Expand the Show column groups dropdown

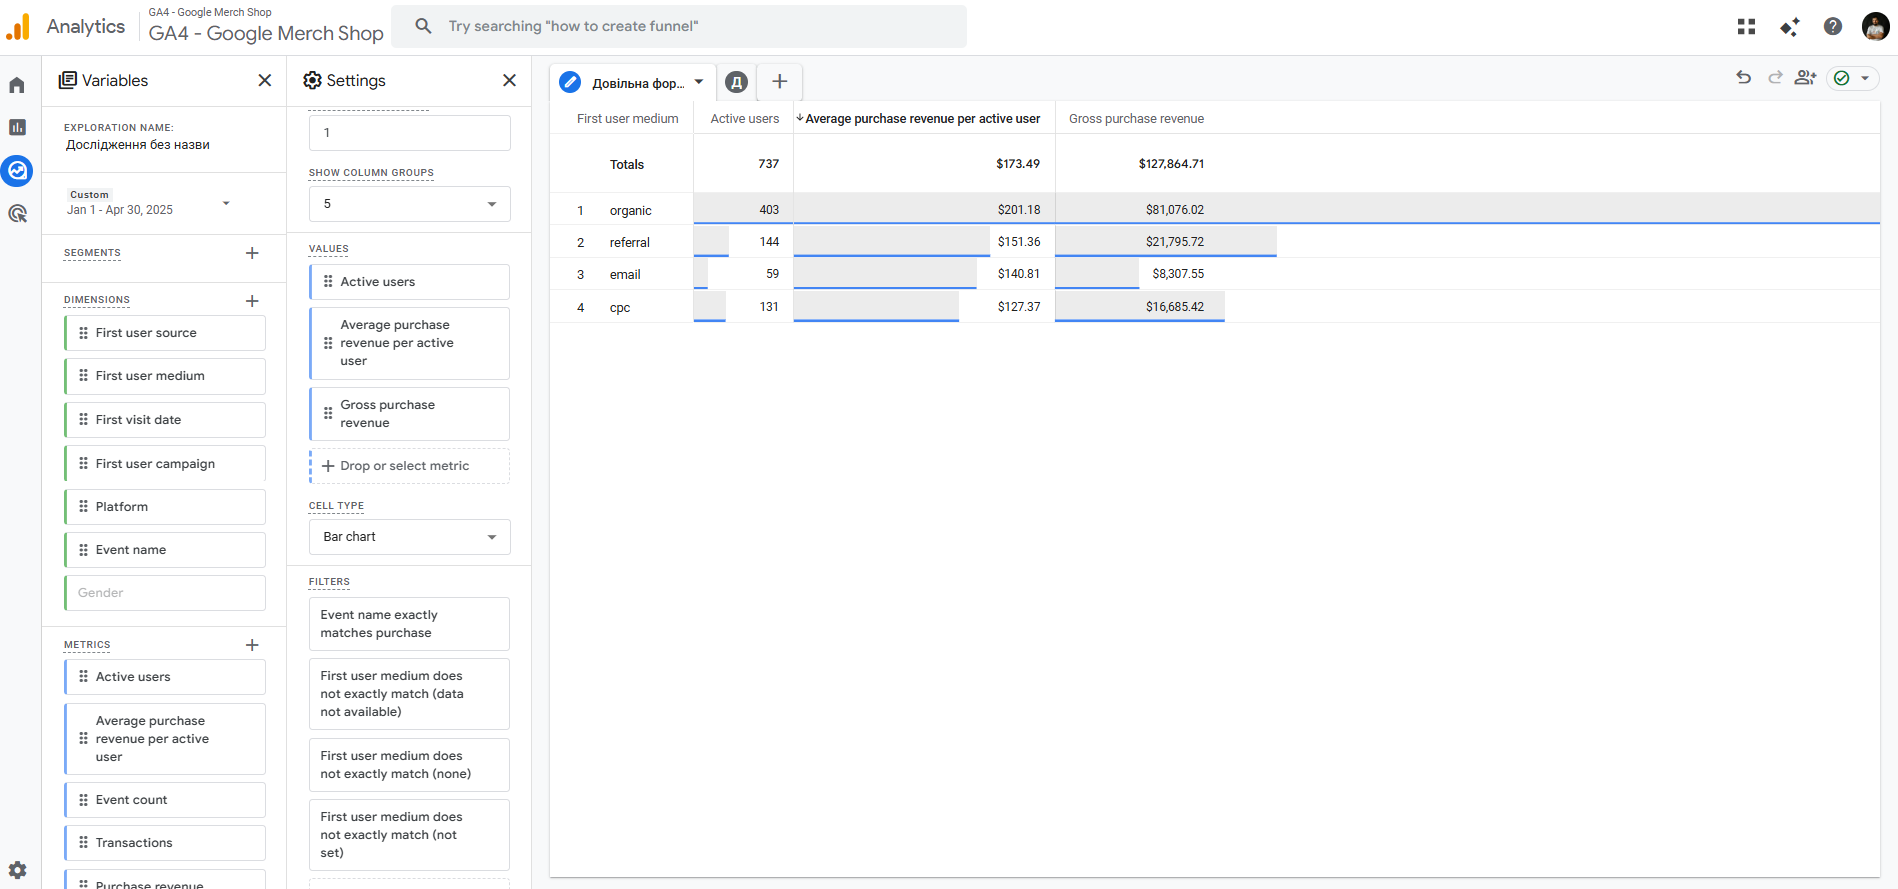click(x=410, y=204)
